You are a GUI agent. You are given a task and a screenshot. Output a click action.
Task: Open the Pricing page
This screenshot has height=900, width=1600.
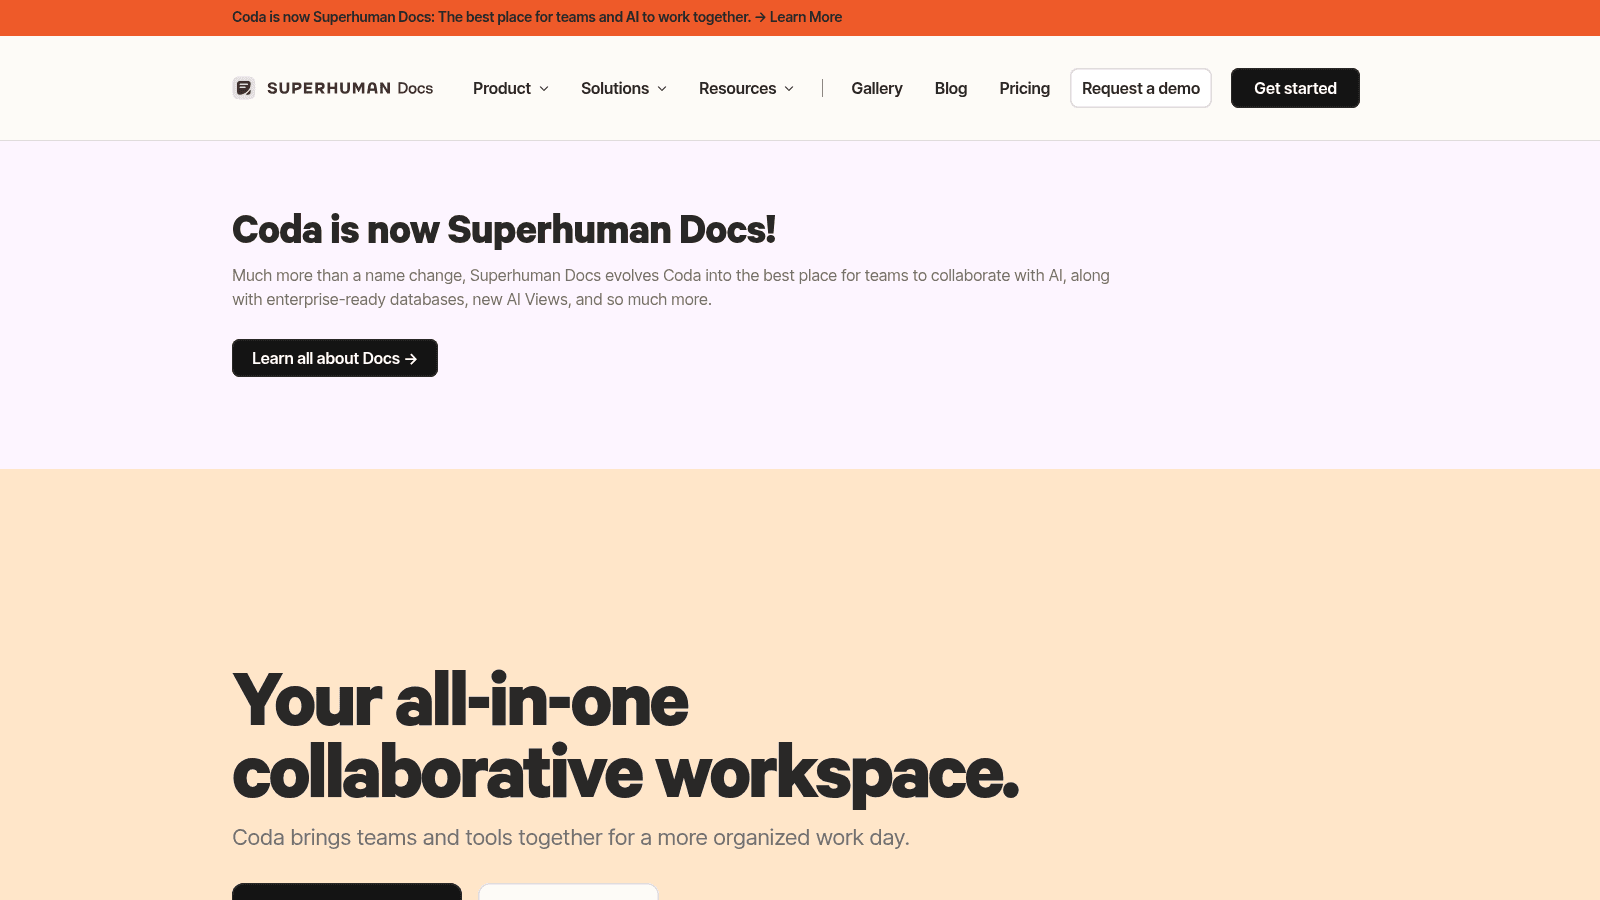pos(1025,88)
